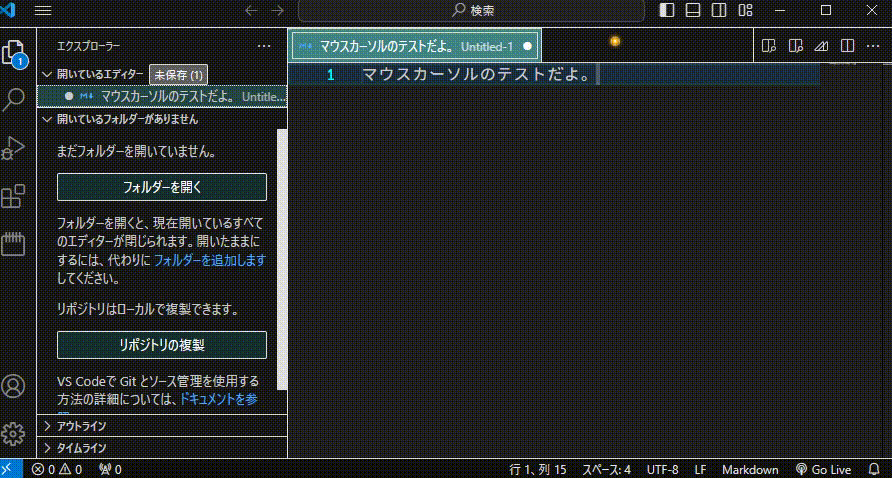
Task: Change language mode Markdown in status bar
Action: coord(750,469)
